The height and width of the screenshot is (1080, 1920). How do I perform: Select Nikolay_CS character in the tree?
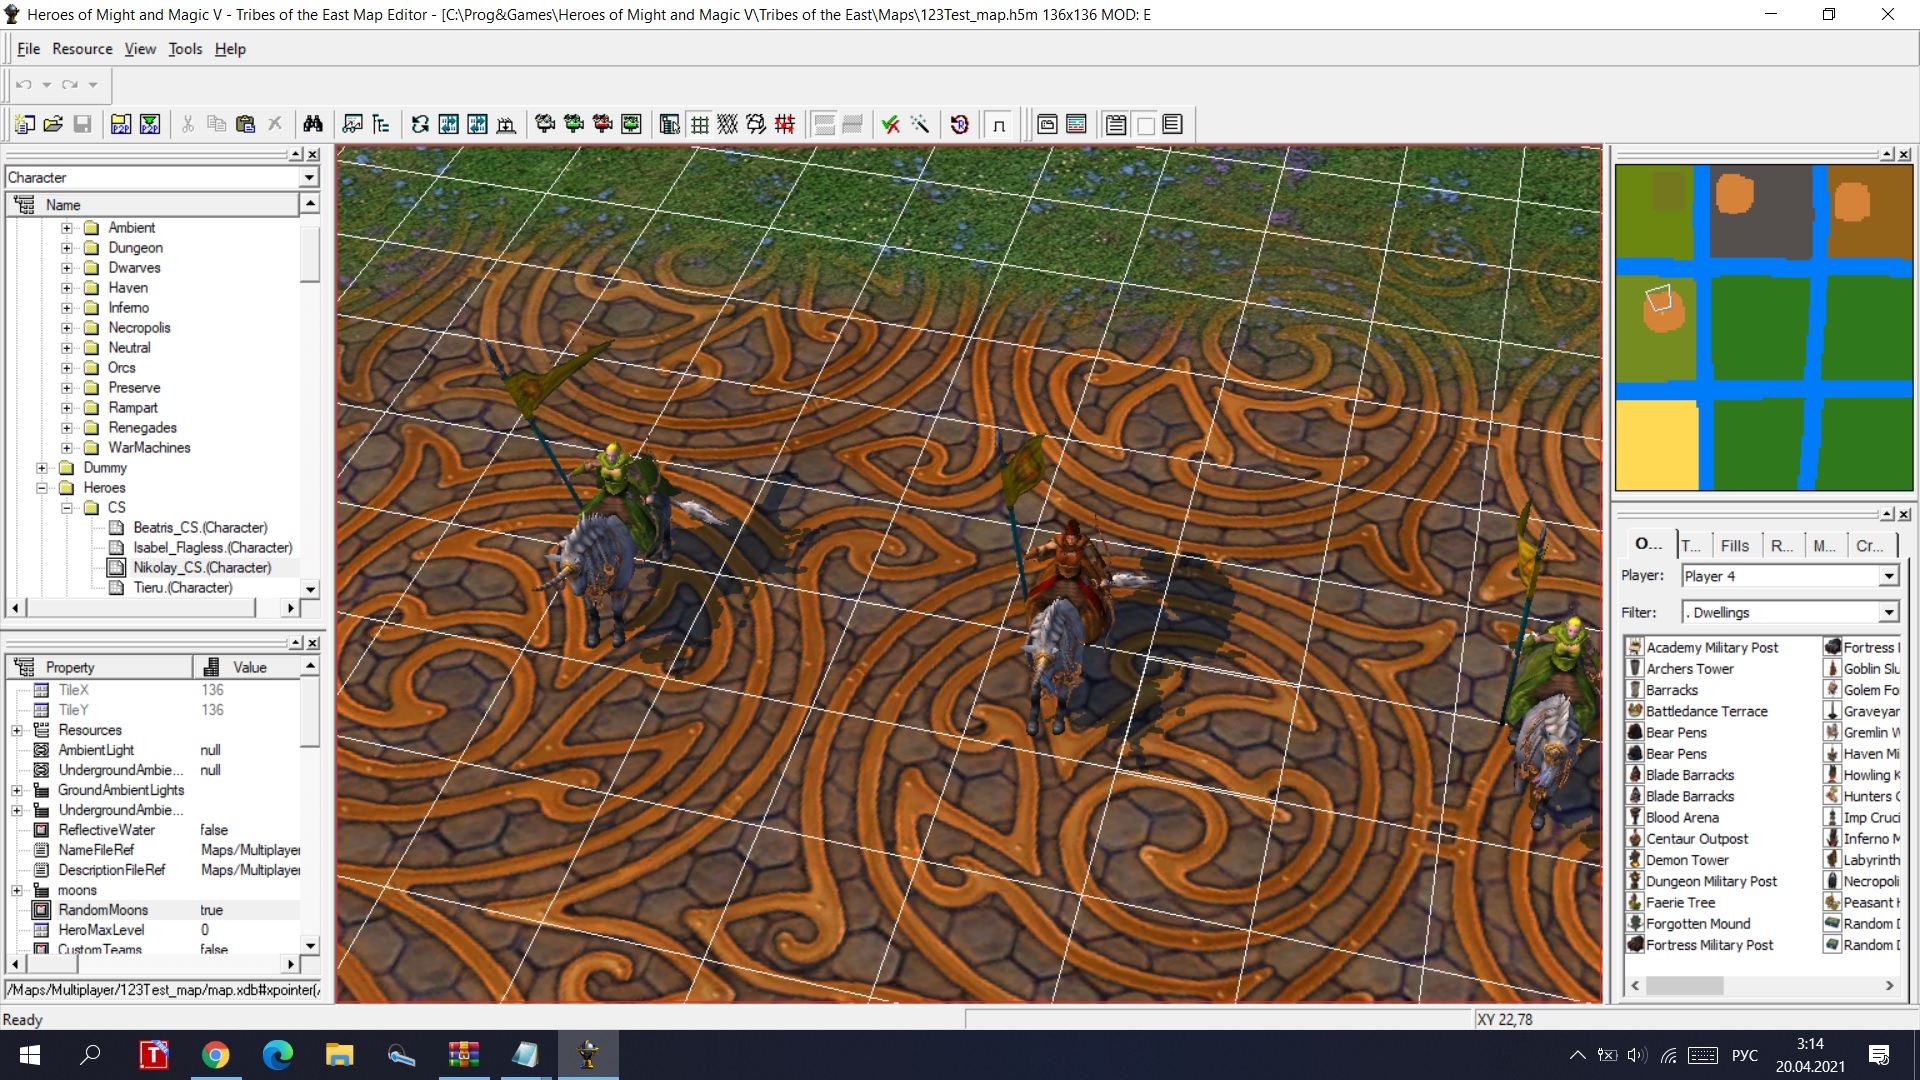[202, 568]
